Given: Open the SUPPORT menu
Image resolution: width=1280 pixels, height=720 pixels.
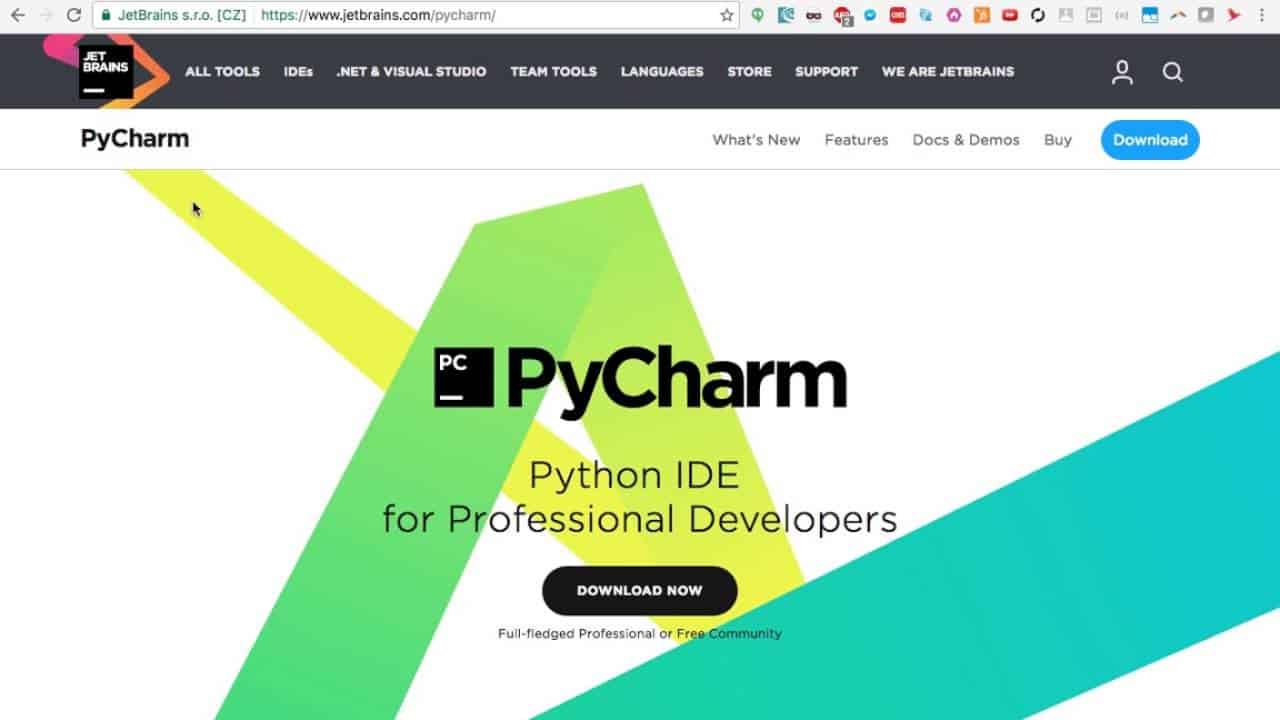Looking at the screenshot, I should tap(826, 72).
